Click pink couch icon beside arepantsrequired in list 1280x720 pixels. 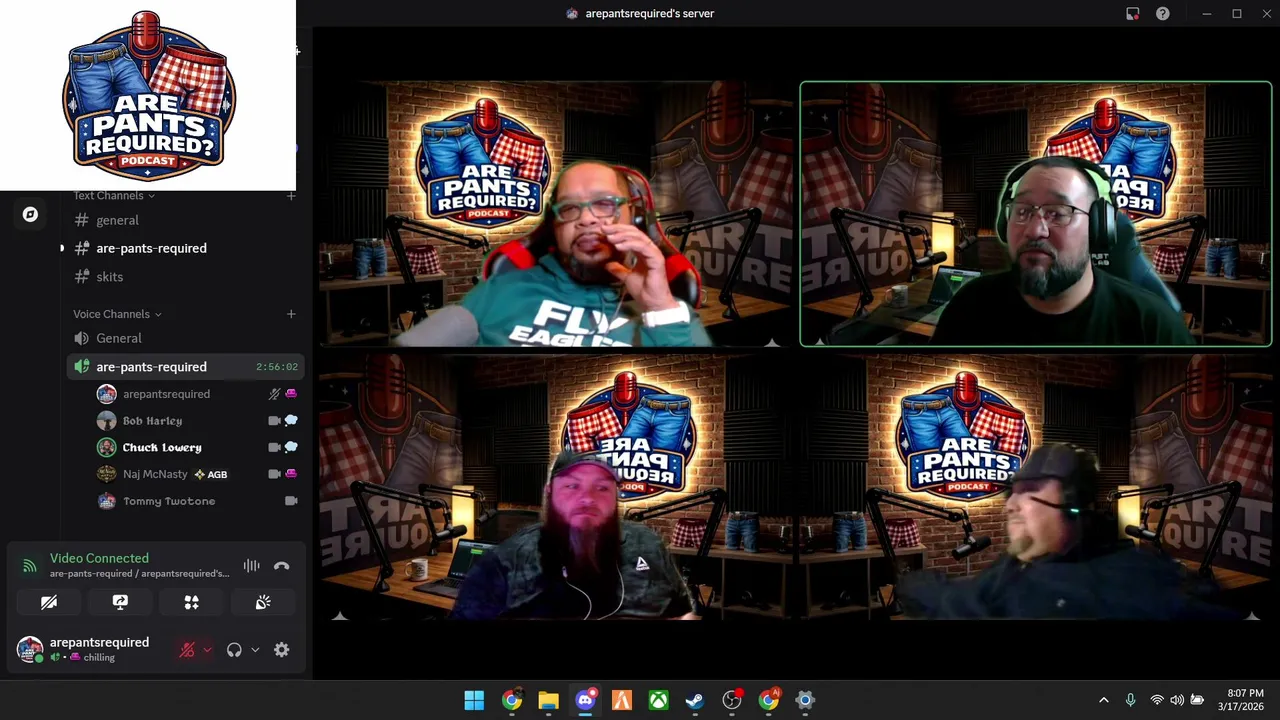click(291, 394)
